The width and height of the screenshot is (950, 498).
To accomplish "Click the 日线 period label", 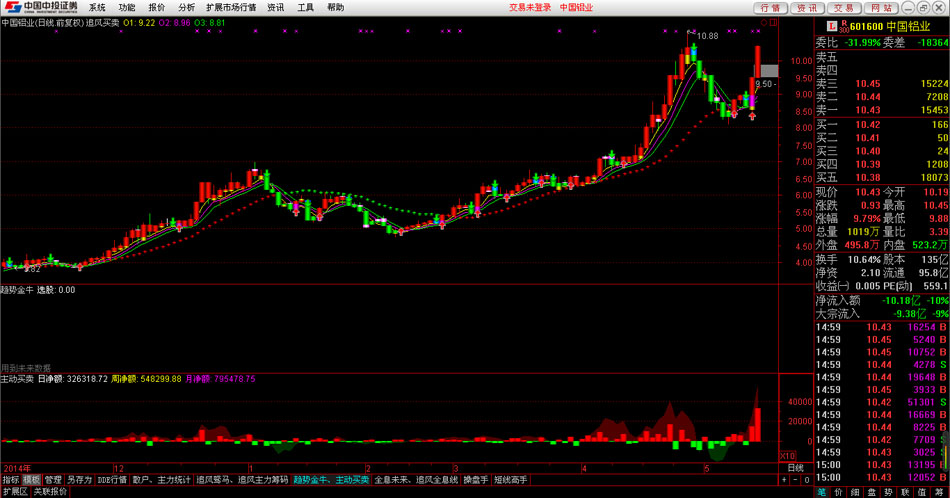I will pyautogui.click(x=796, y=468).
